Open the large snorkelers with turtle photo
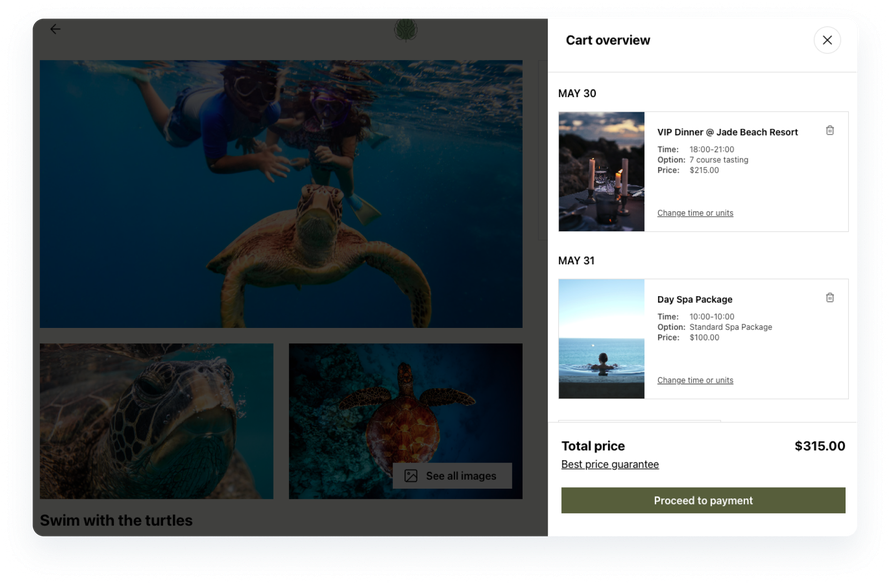The image size is (890, 583). (281, 194)
